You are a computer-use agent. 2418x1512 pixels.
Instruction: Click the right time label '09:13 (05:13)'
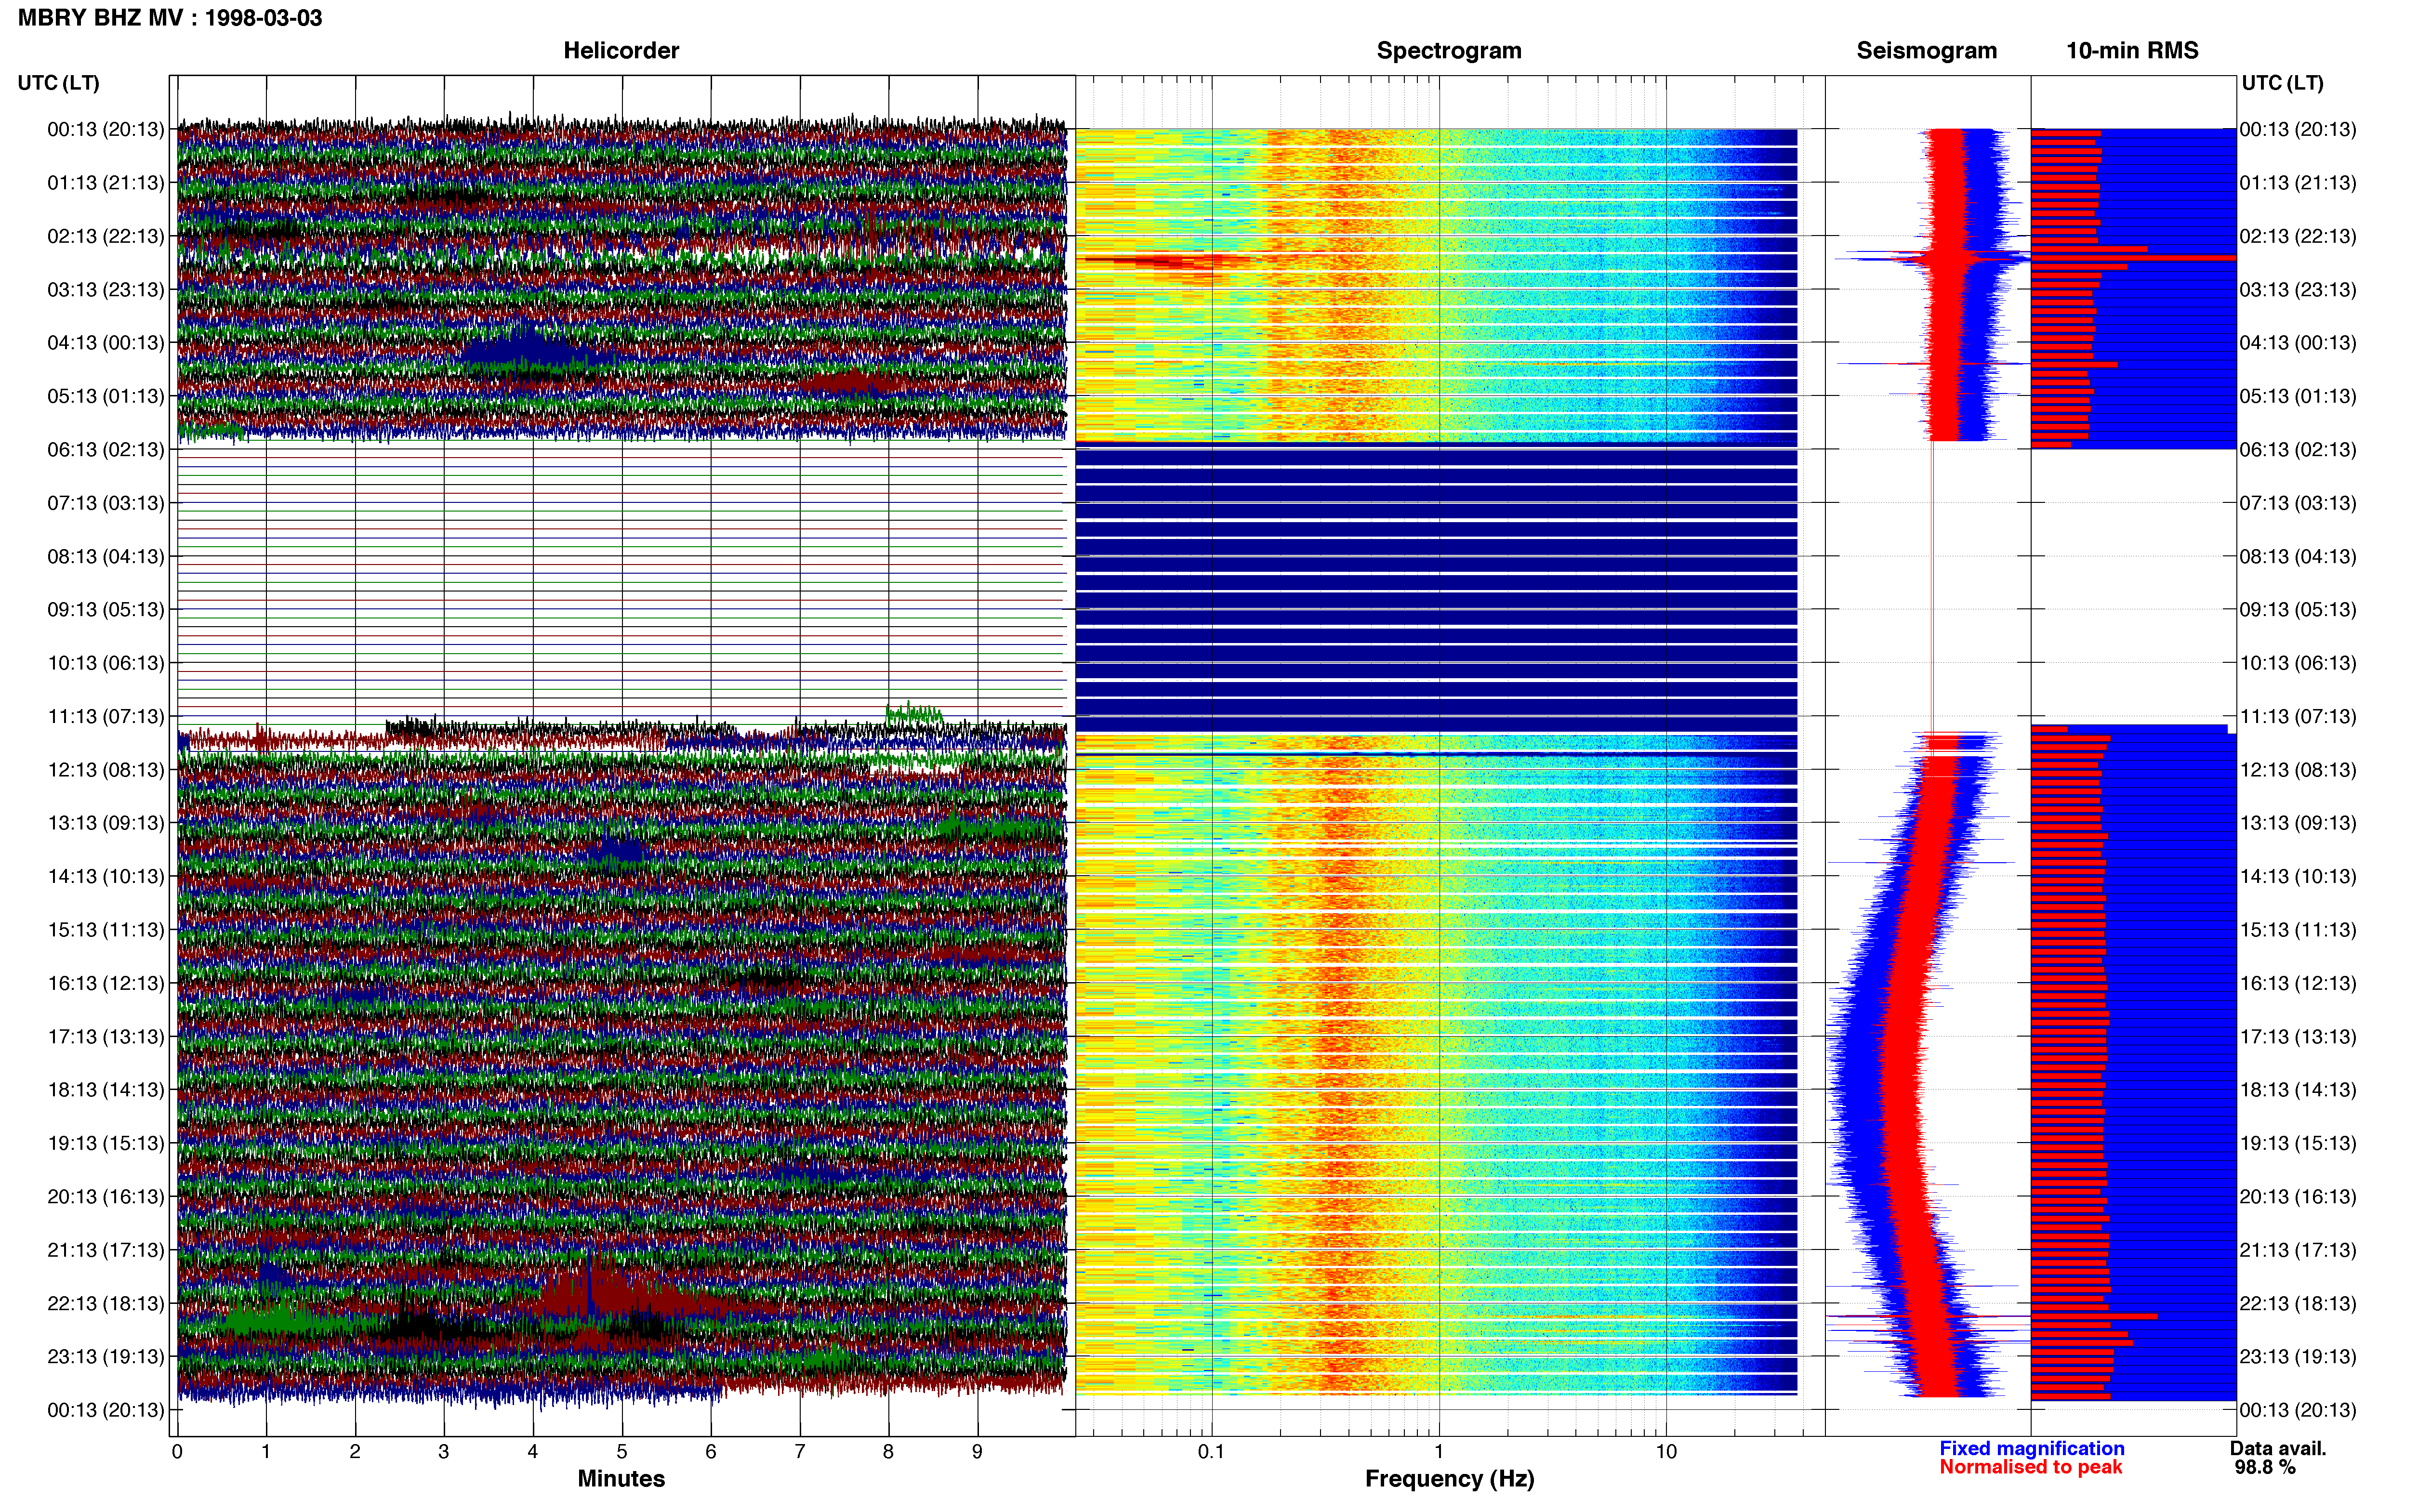coord(2298,609)
